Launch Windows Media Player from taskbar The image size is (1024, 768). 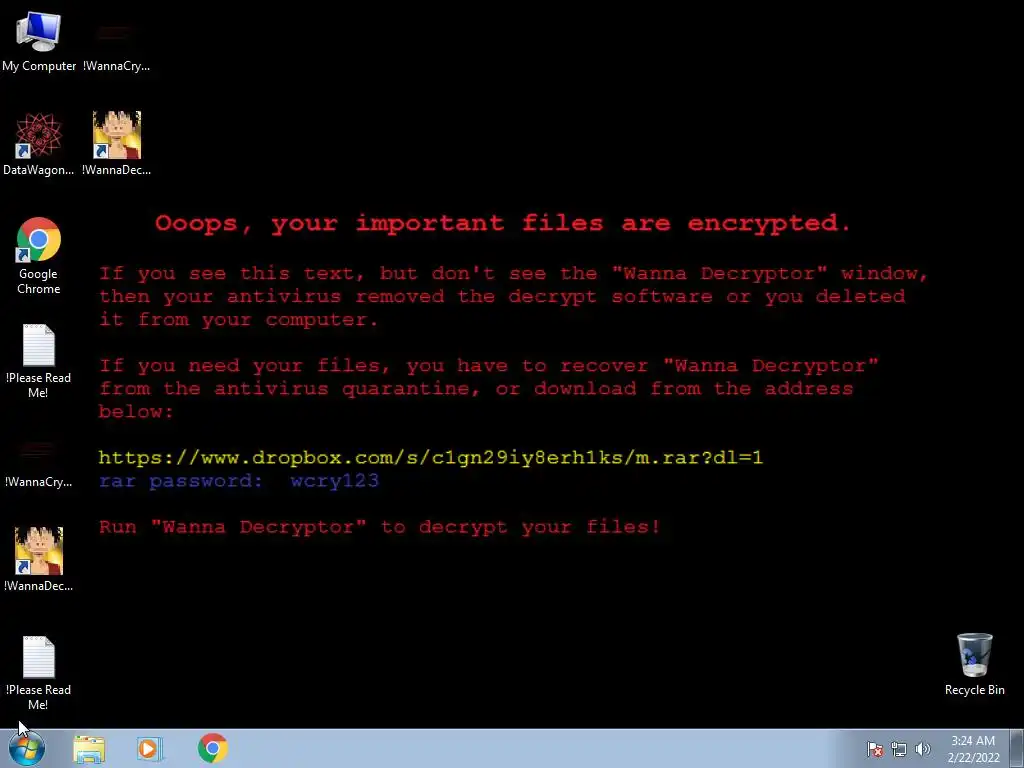point(150,748)
